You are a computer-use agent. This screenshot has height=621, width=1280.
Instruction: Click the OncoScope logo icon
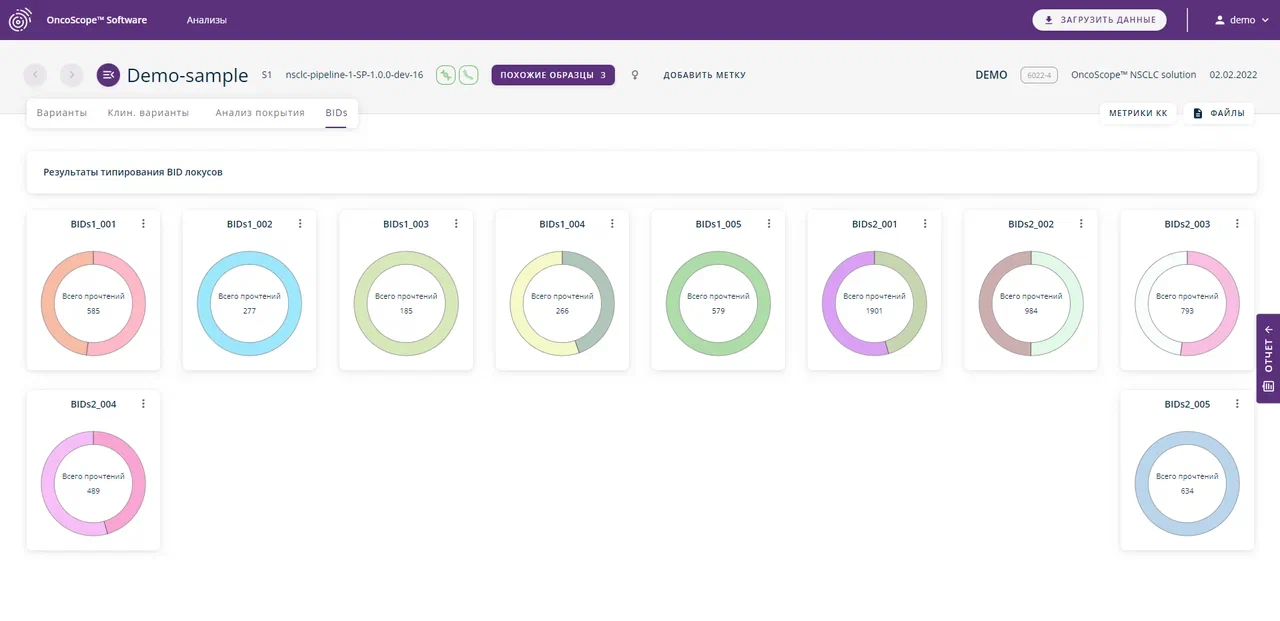click(20, 20)
